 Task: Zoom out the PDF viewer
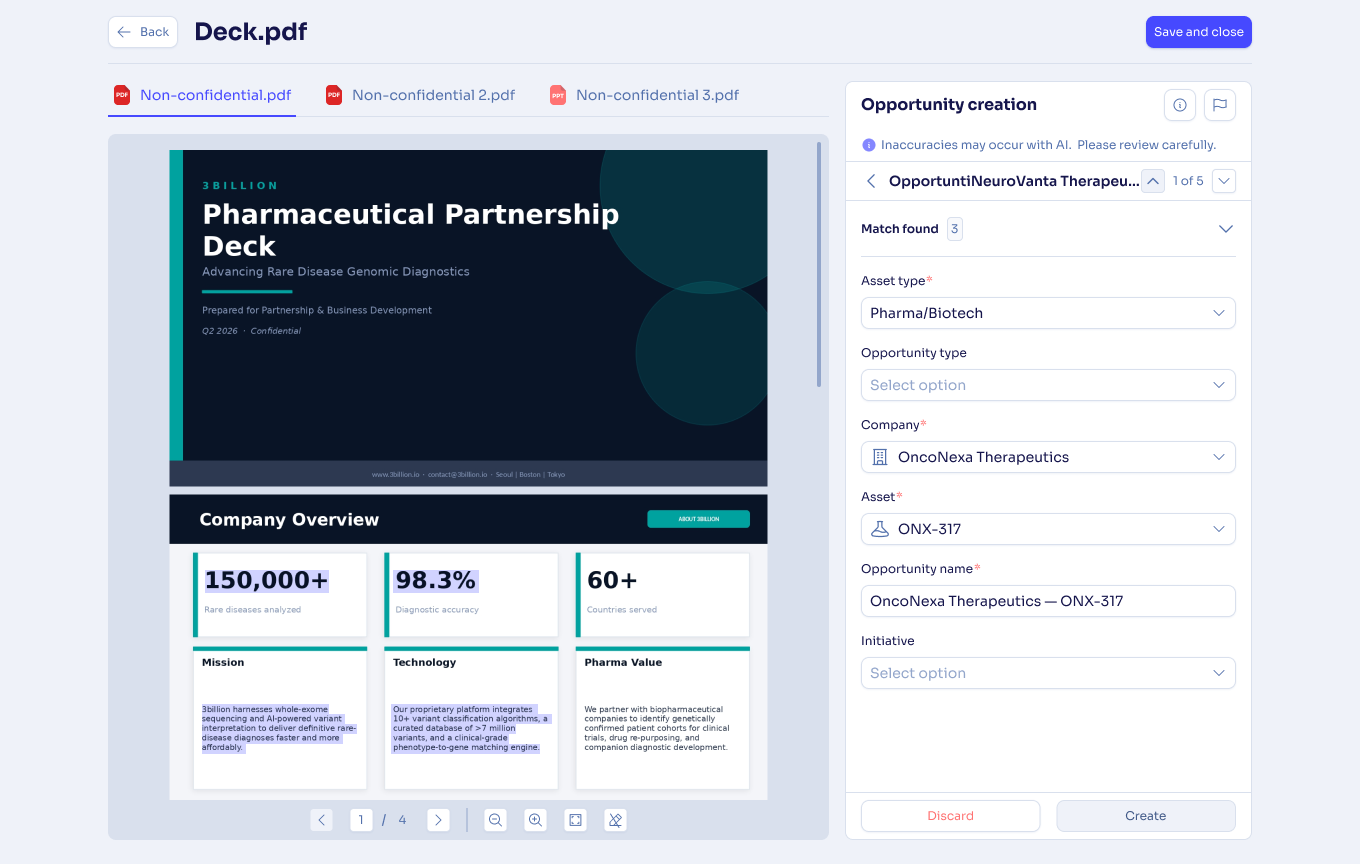[x=495, y=820]
